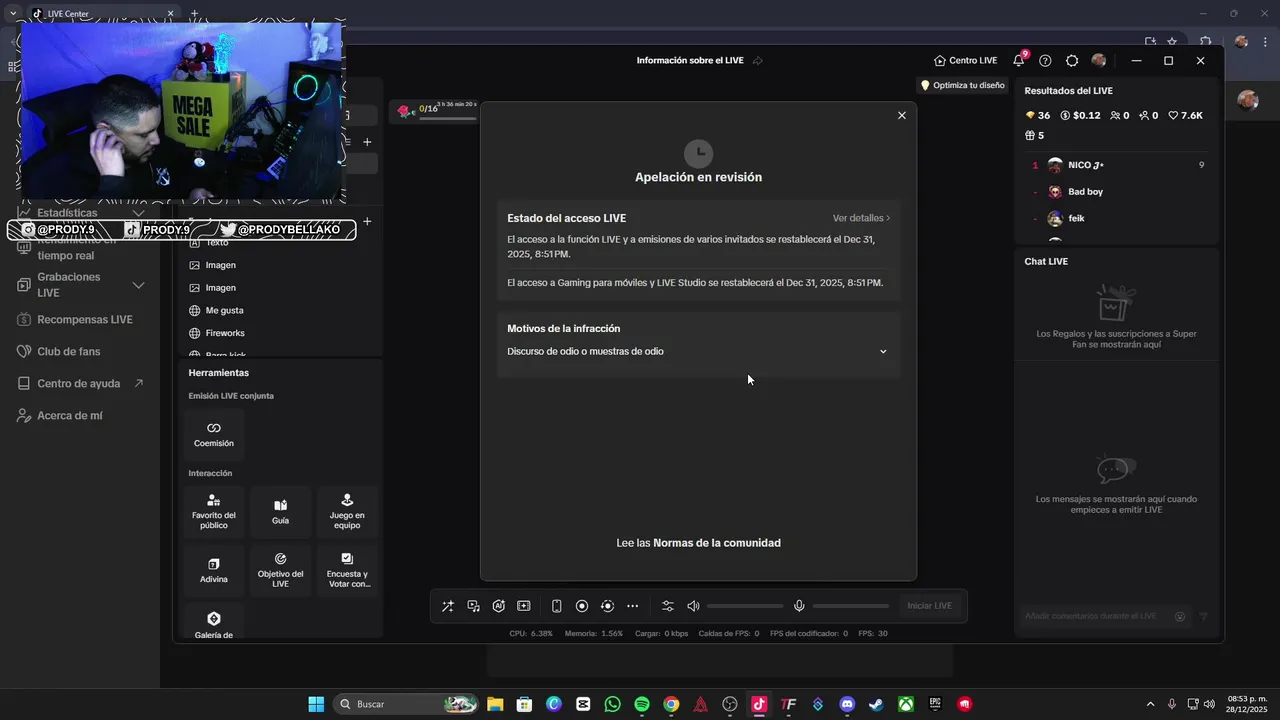
Task: Click the record button icon
Action: click(582, 606)
